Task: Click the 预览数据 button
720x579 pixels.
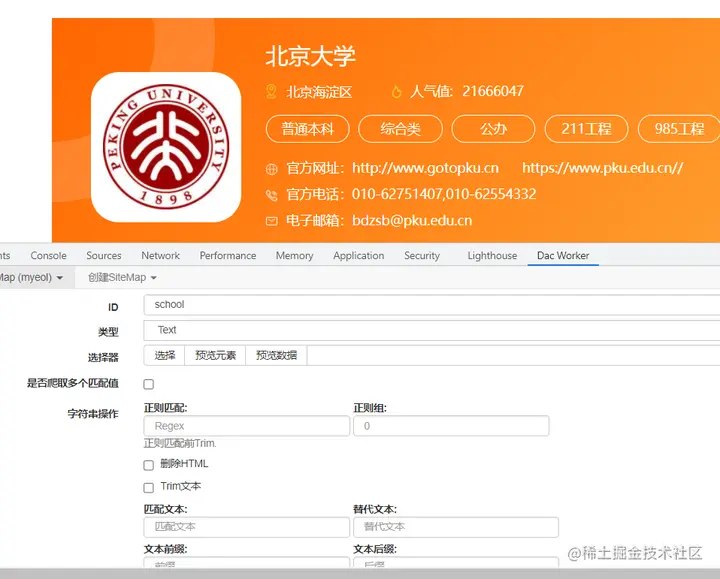Action: (x=276, y=355)
